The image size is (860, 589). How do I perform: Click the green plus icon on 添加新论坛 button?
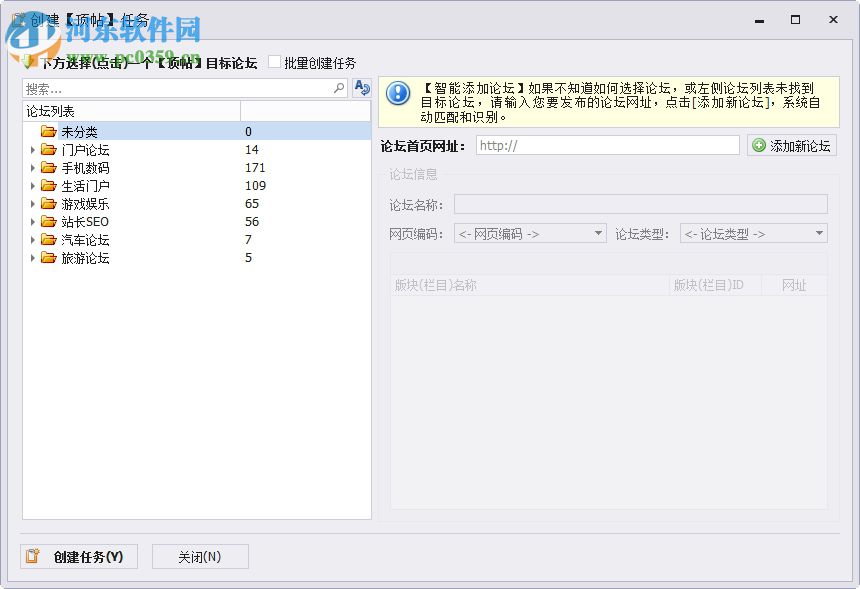tap(759, 145)
